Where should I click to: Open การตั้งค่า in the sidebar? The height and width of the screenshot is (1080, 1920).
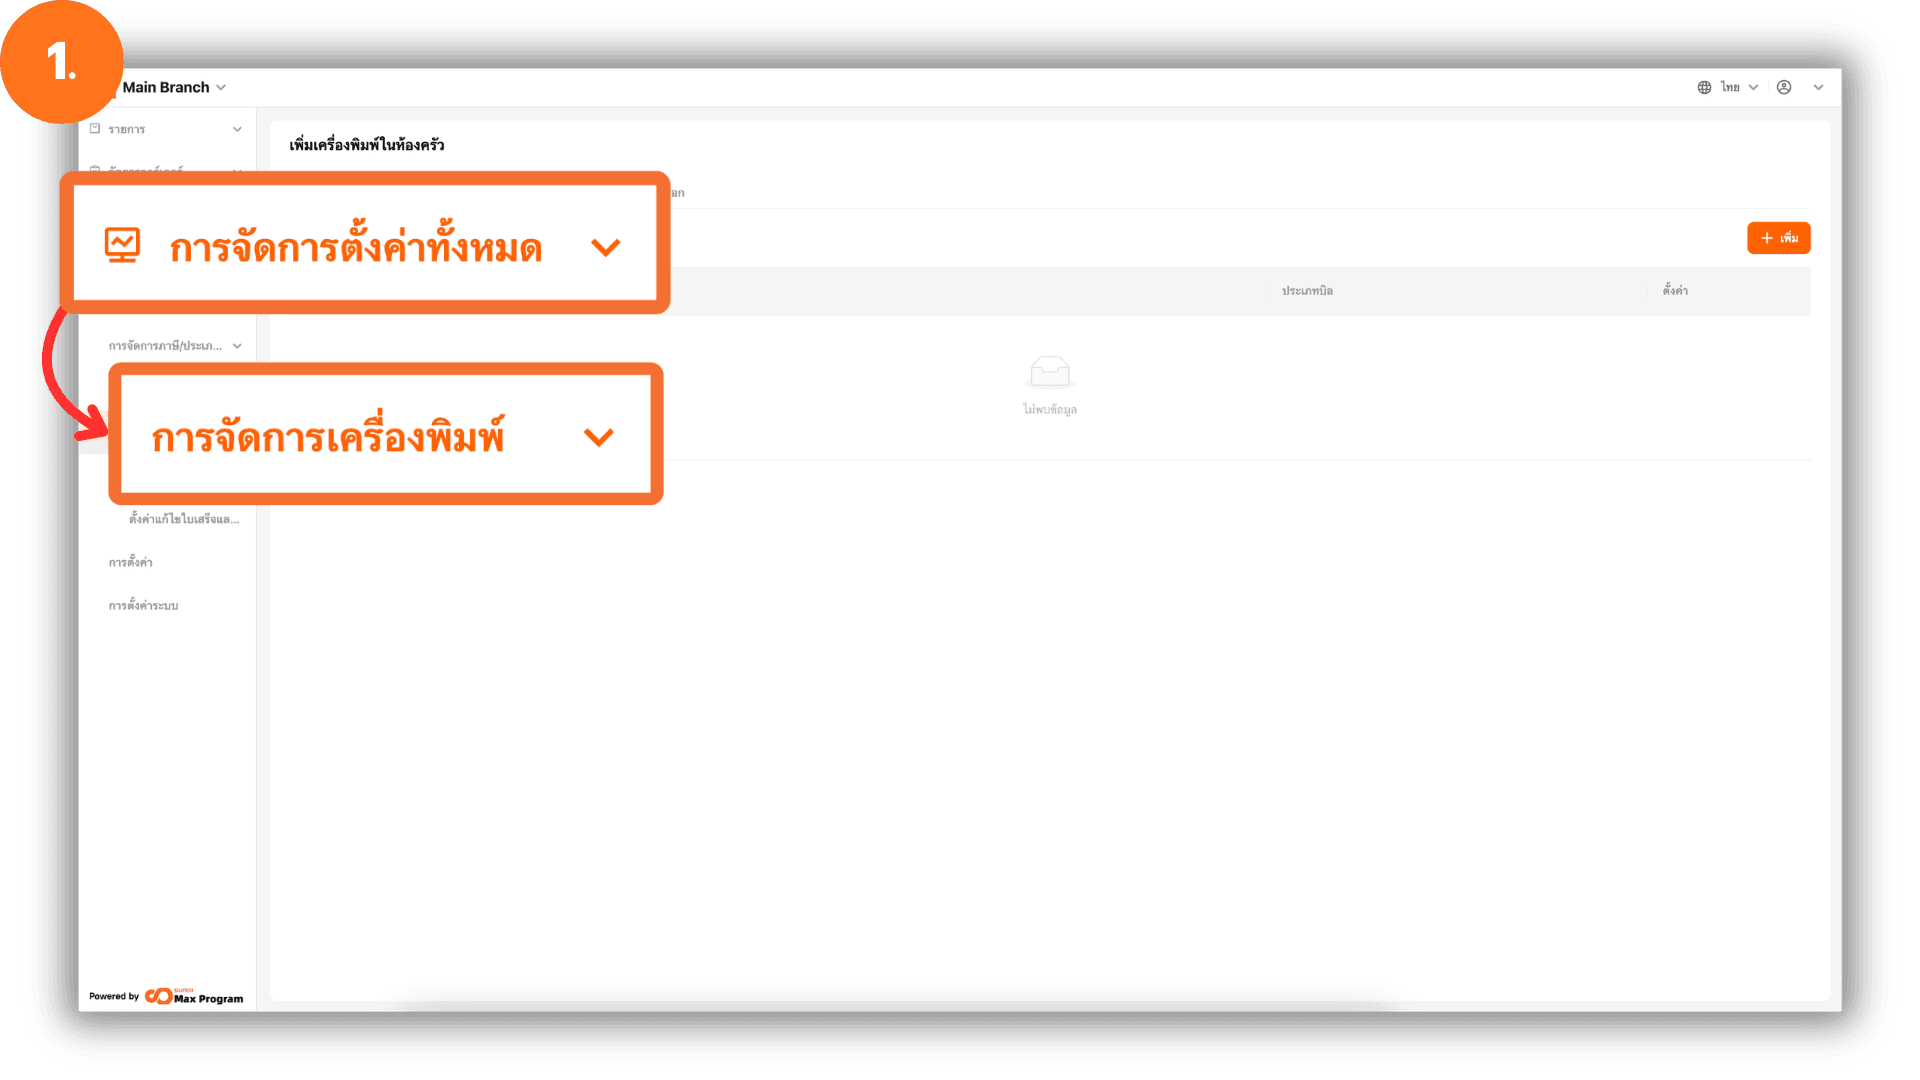(x=131, y=562)
